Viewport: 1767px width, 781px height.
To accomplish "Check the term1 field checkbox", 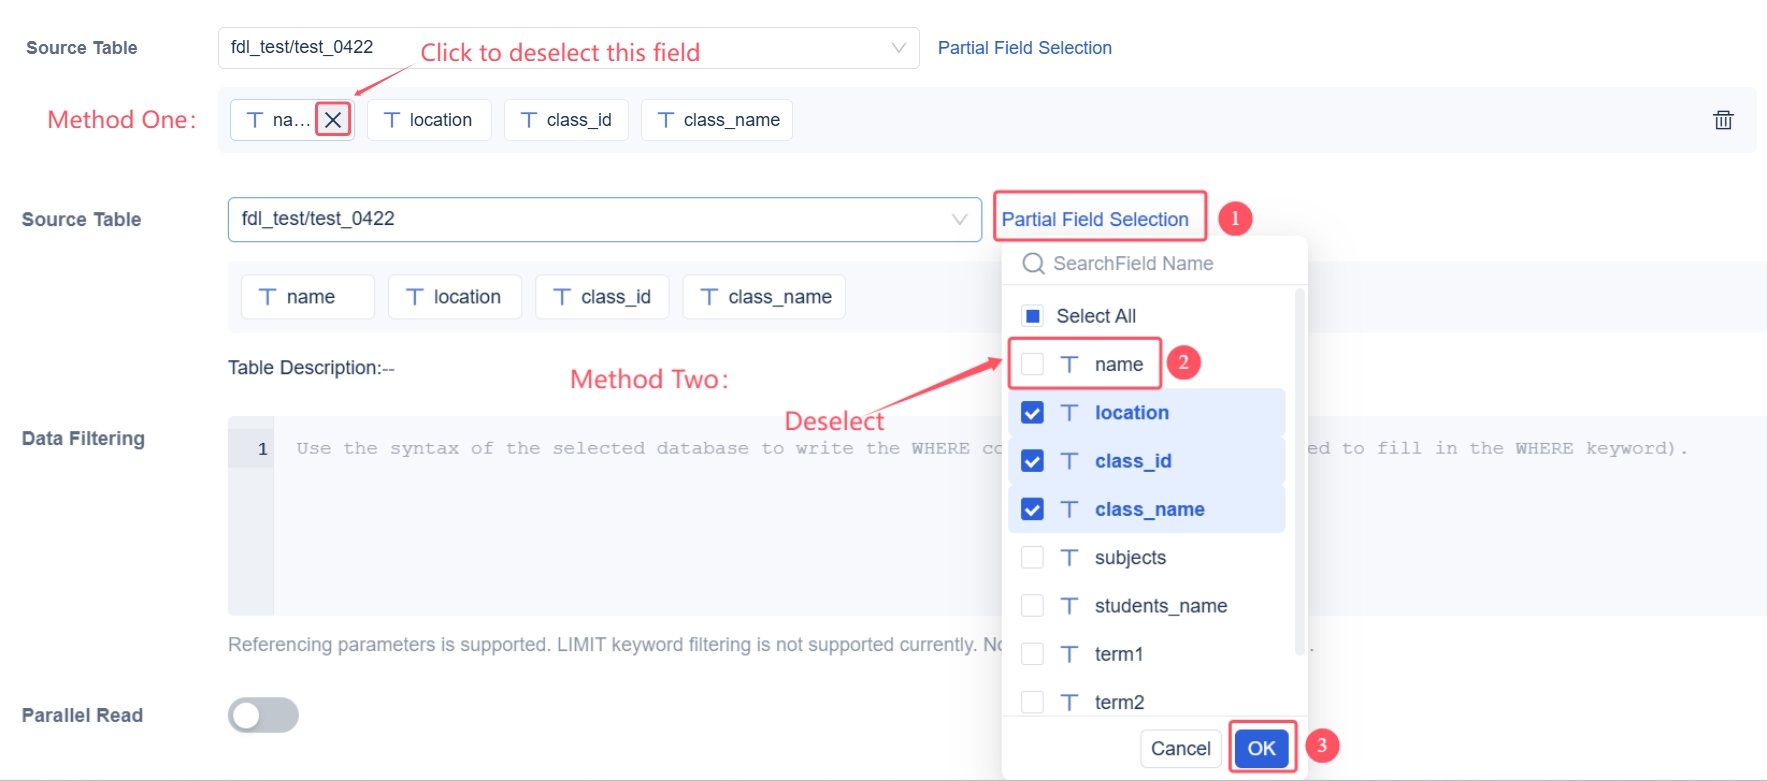I will point(1033,654).
